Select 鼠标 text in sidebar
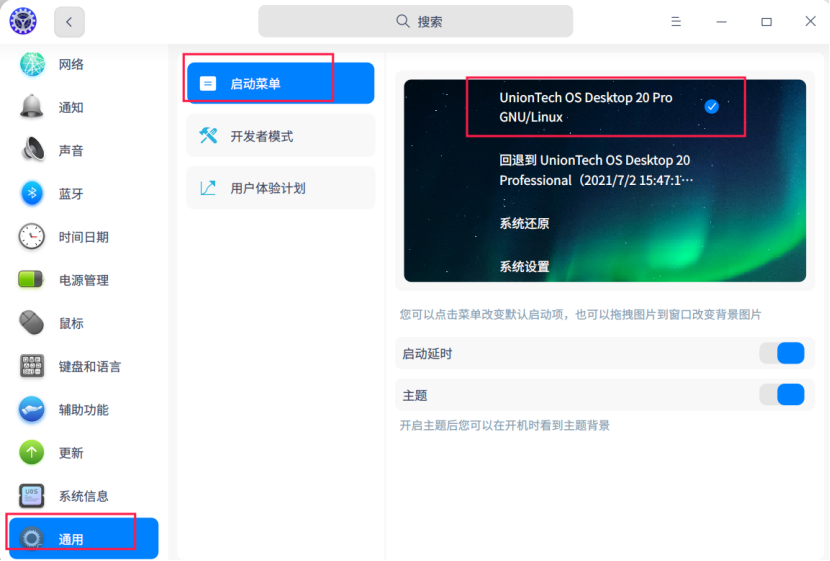This screenshot has width=830, height=561. [71, 323]
